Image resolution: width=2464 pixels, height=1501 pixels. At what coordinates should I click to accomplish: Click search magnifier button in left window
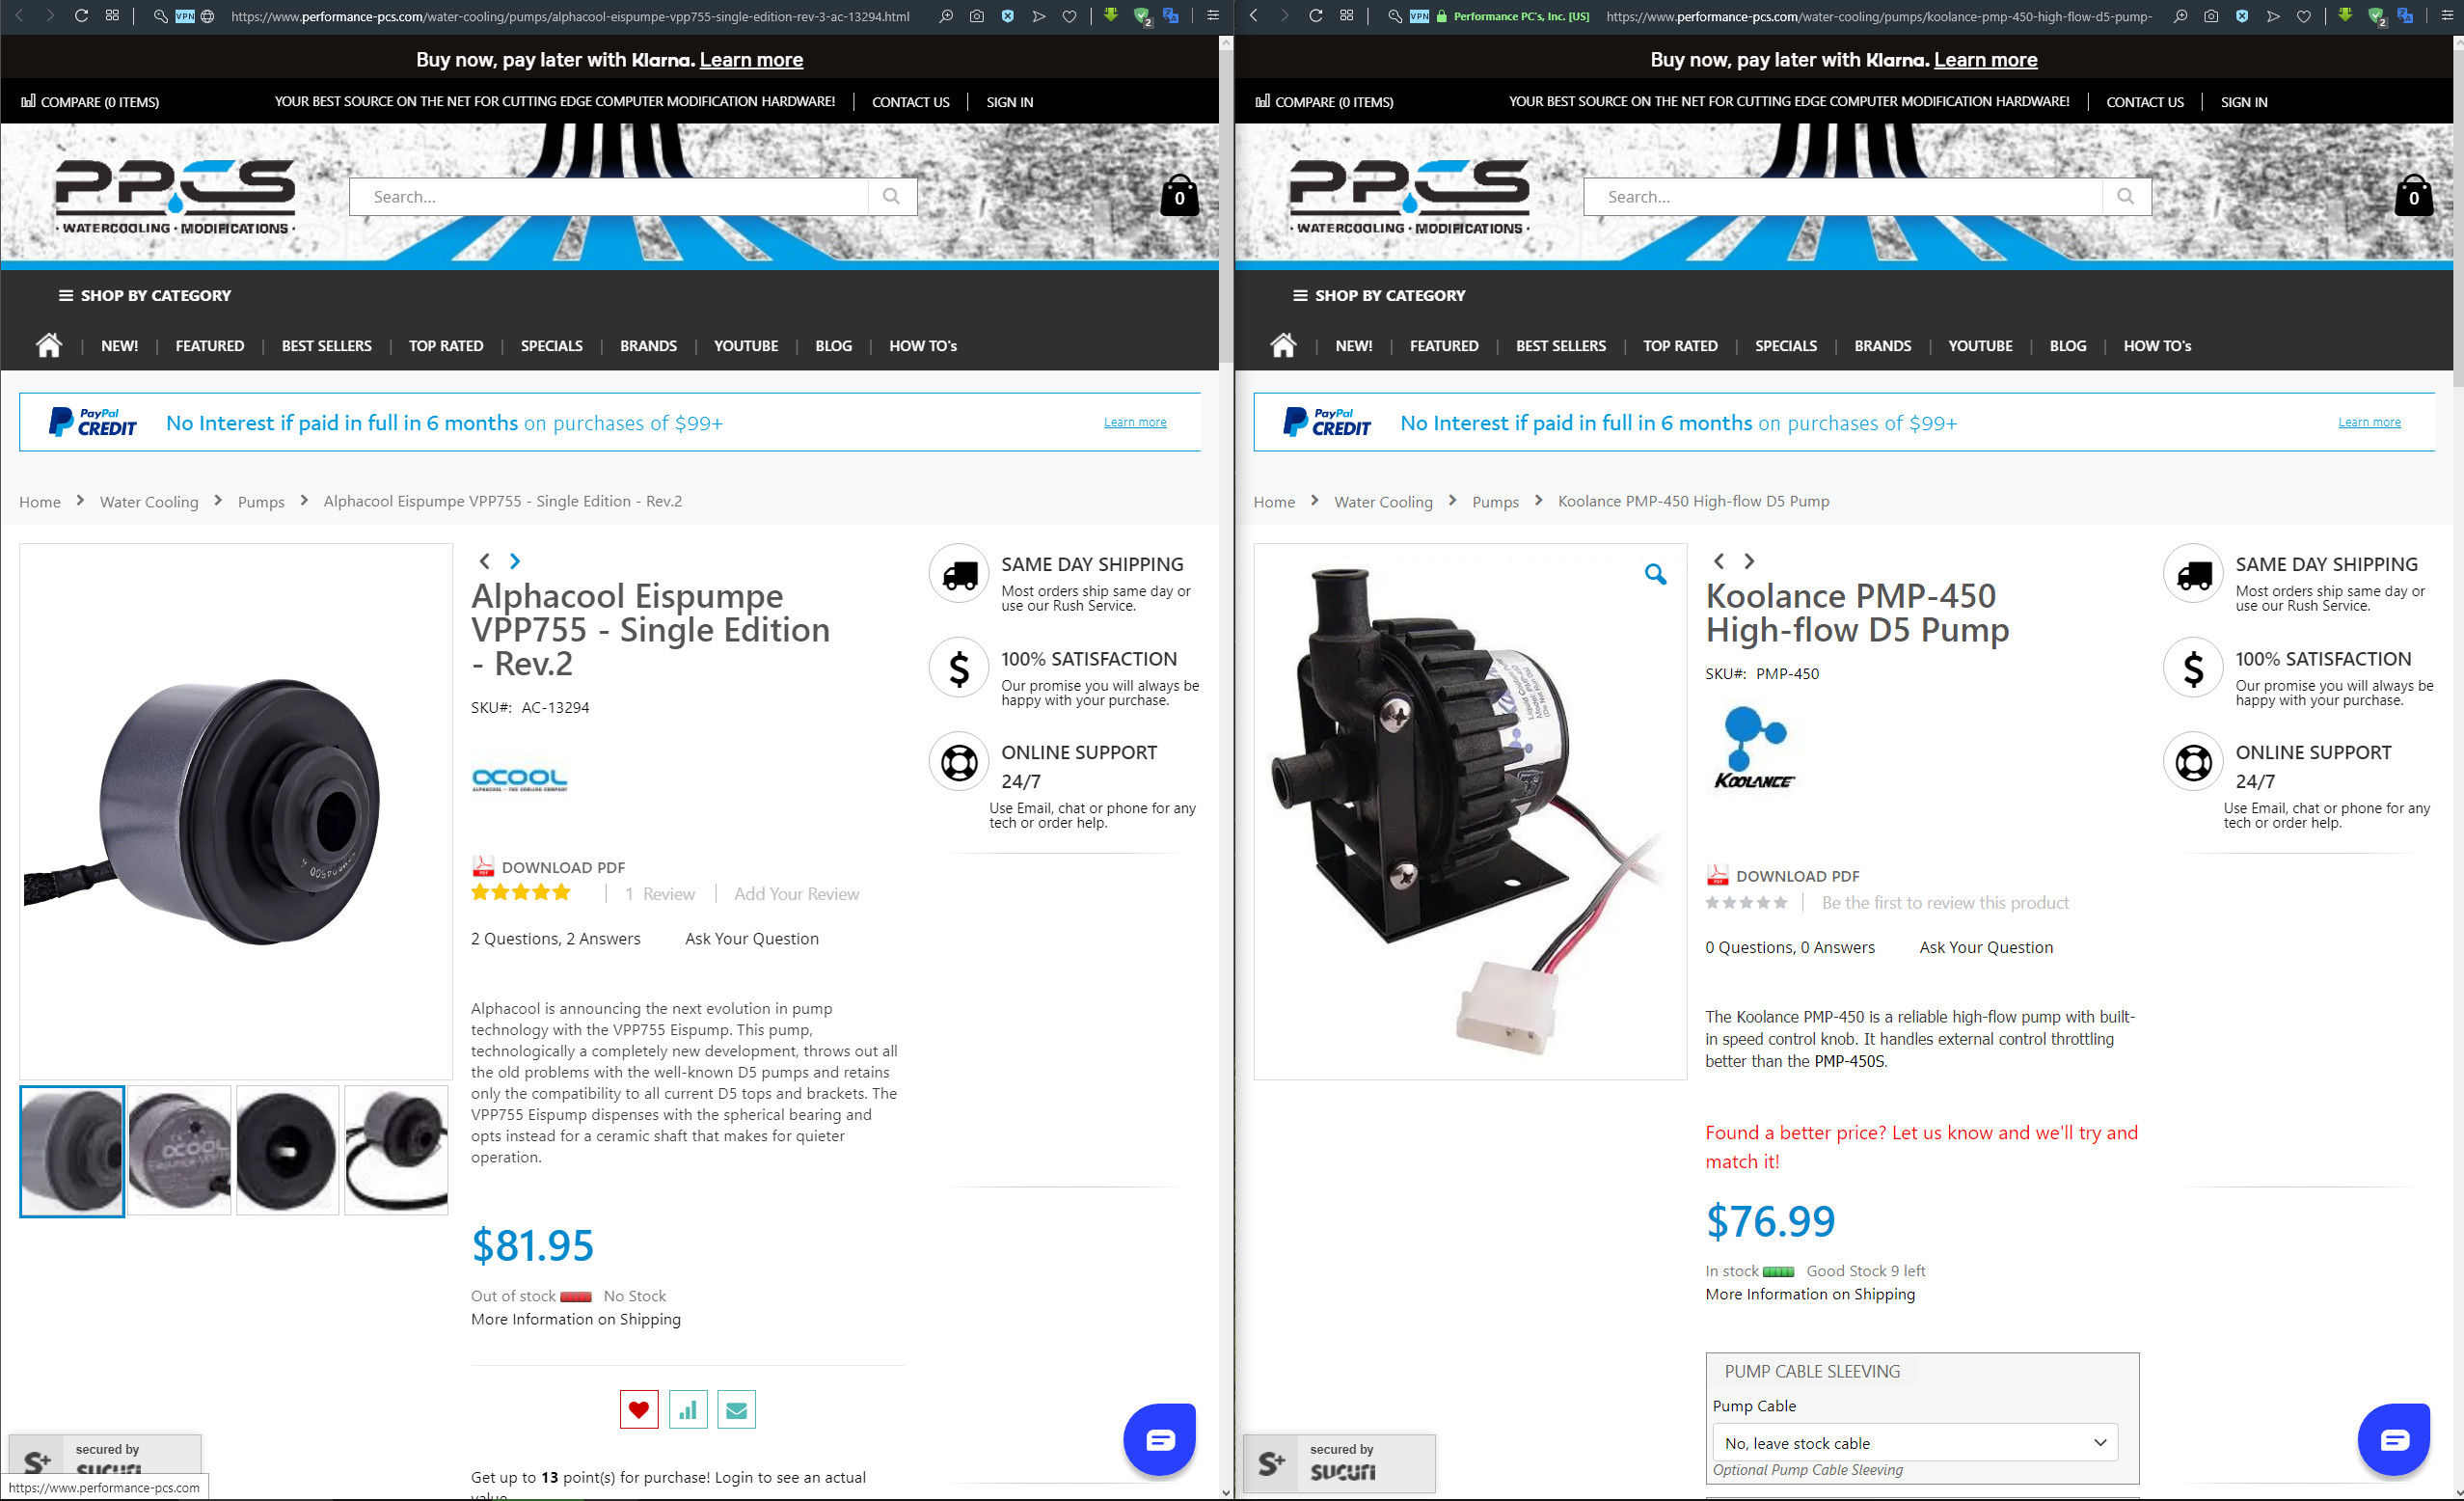(x=891, y=196)
